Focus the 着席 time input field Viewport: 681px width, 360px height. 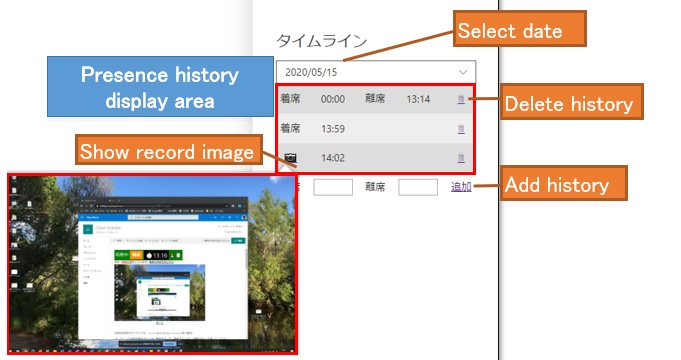[333, 187]
